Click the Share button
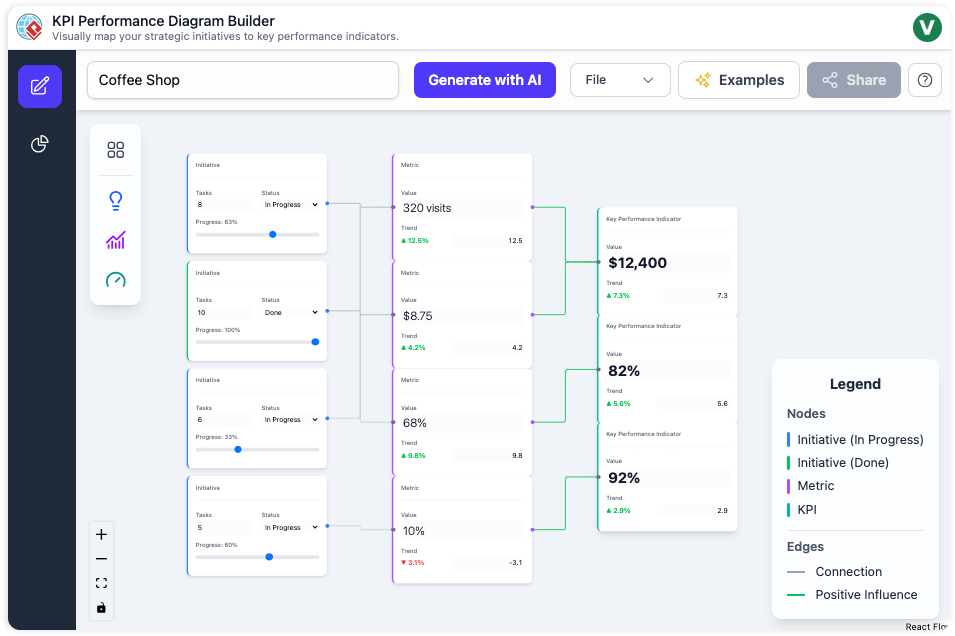The width and height of the screenshot is (955, 636). (853, 80)
